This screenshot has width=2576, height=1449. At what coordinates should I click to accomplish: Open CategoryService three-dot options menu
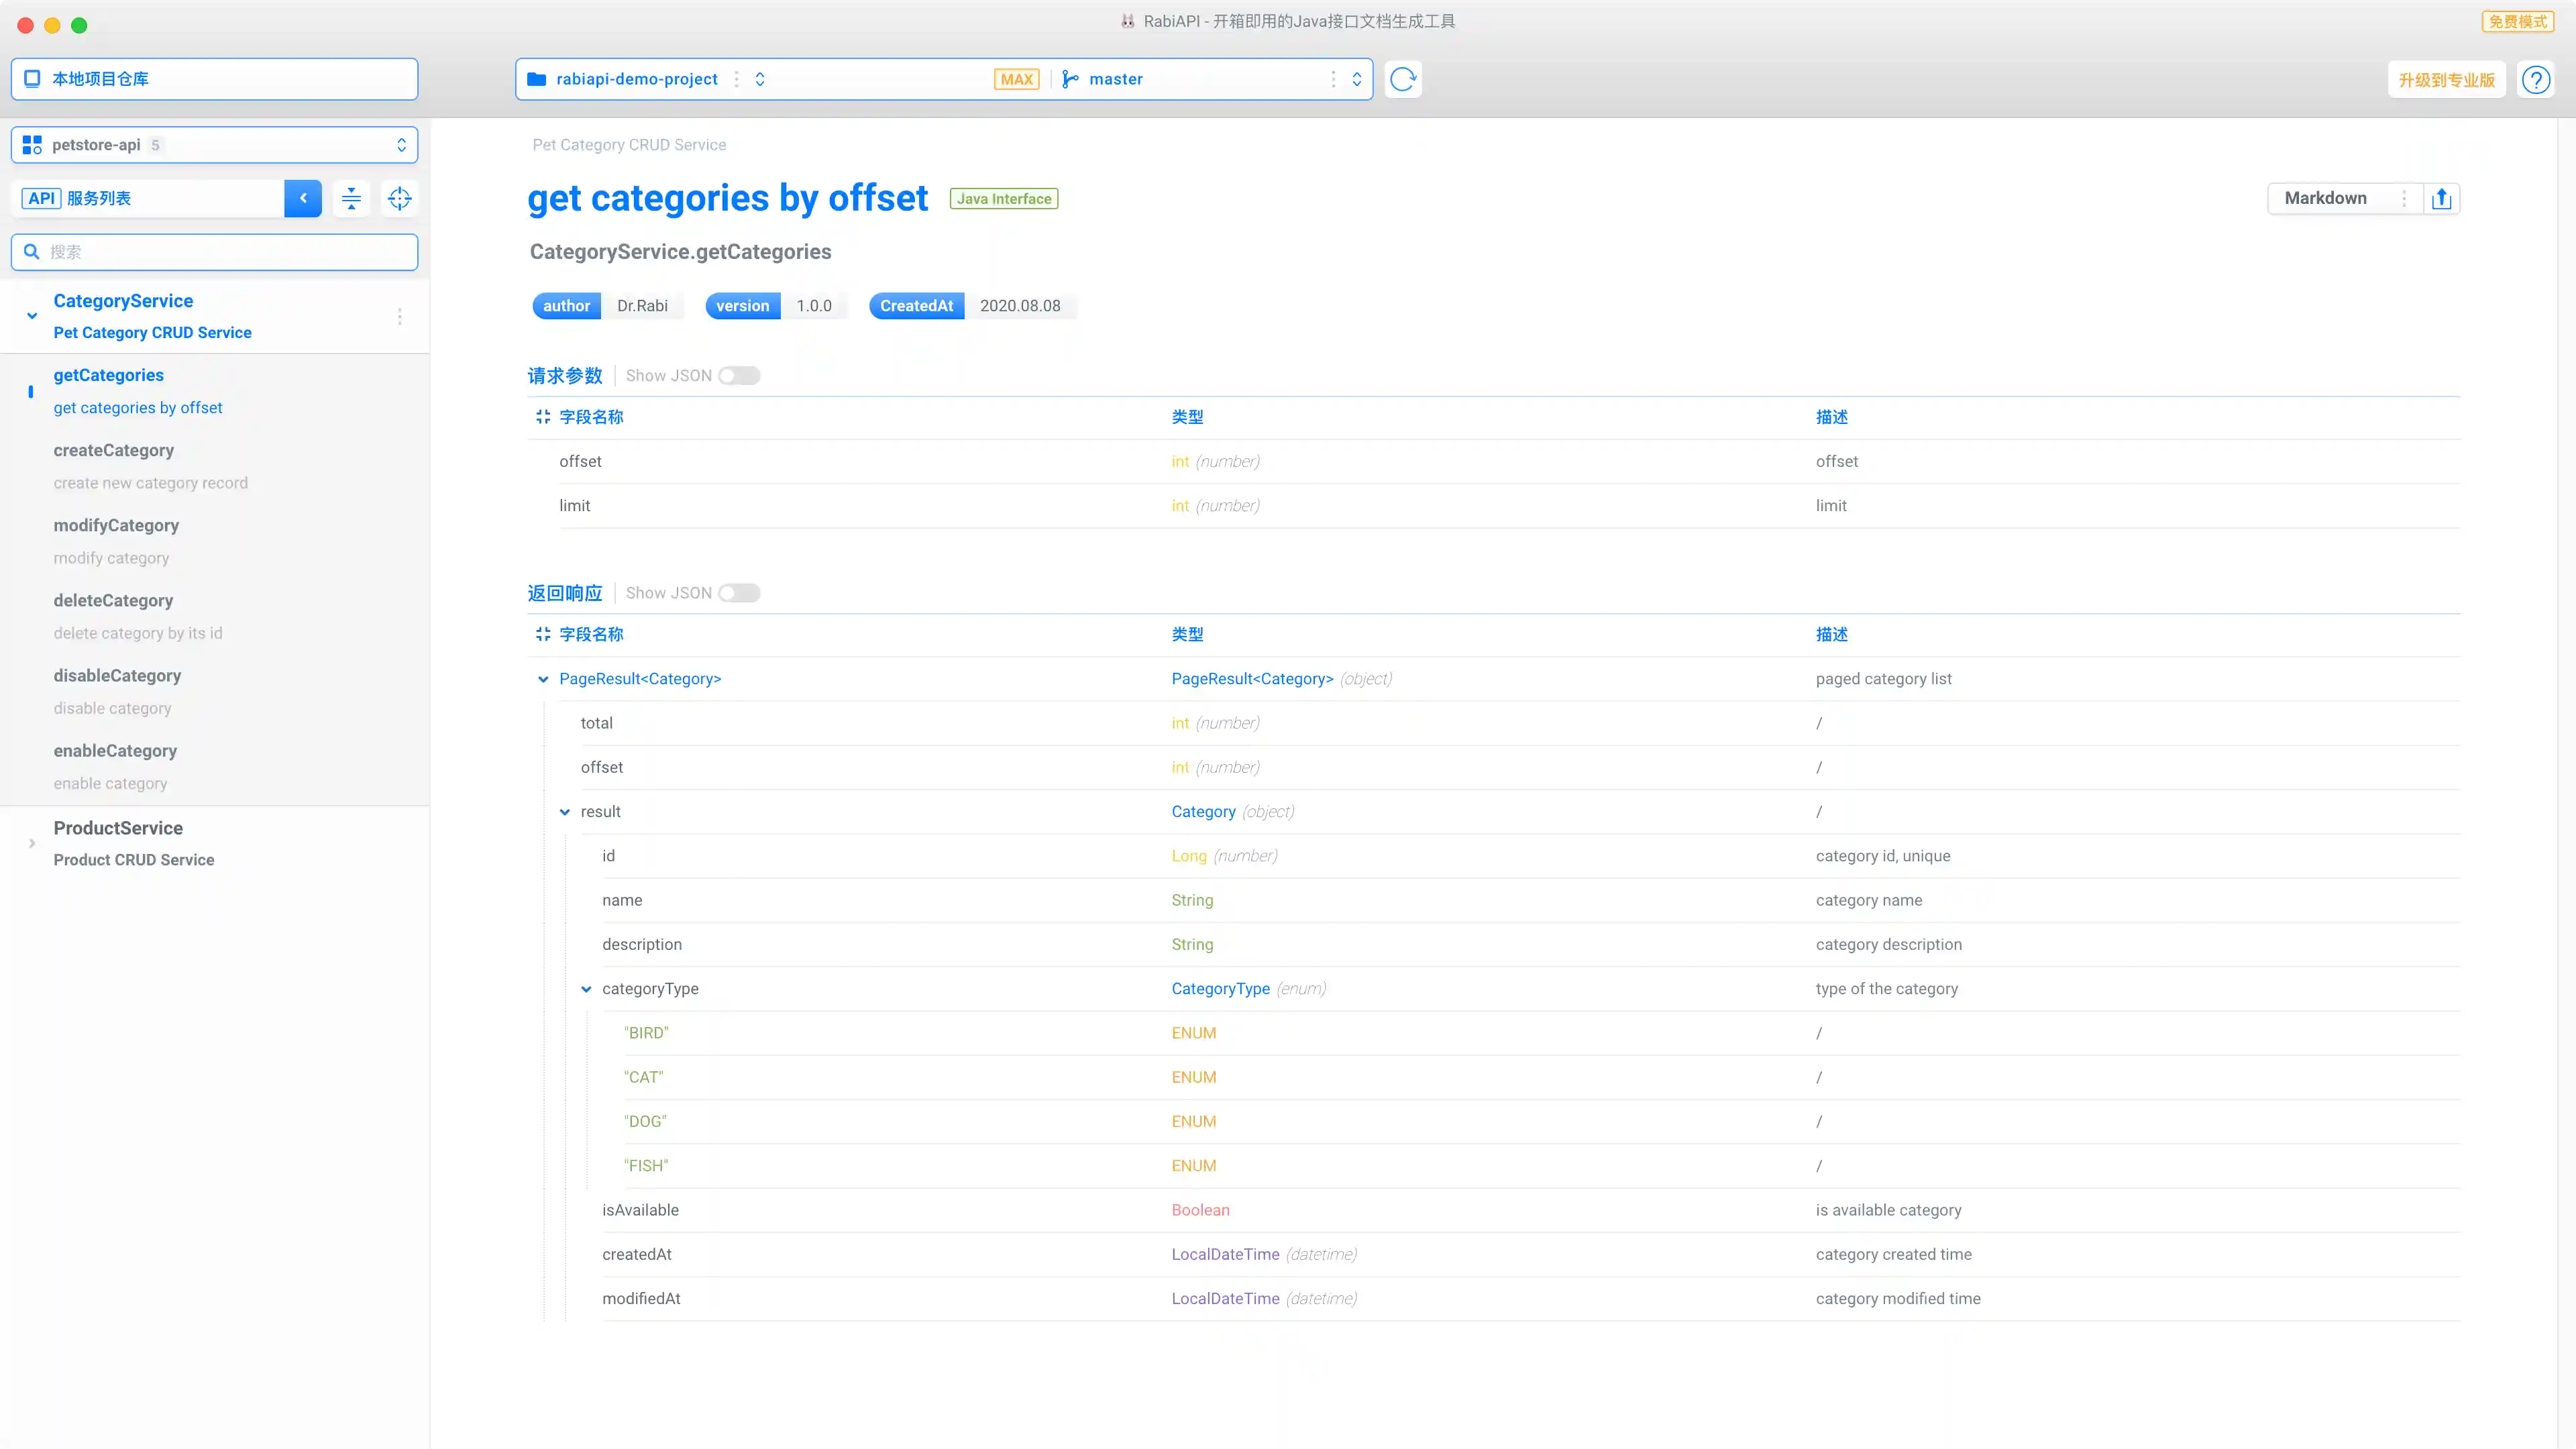coord(399,317)
